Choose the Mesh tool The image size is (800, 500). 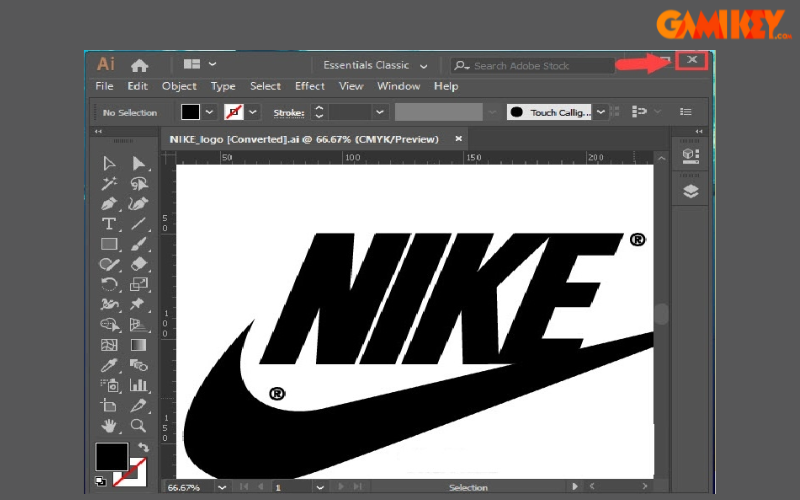[x=109, y=345]
